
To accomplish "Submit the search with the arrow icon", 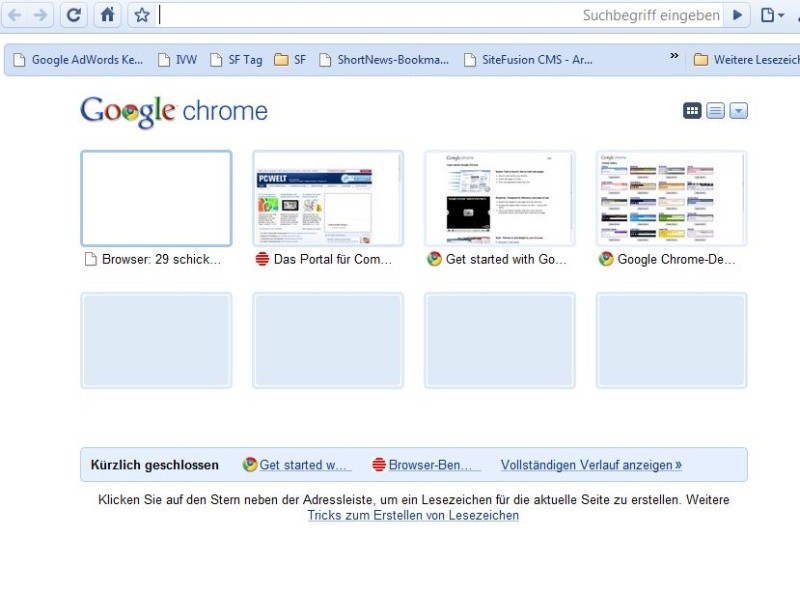I will (737, 15).
